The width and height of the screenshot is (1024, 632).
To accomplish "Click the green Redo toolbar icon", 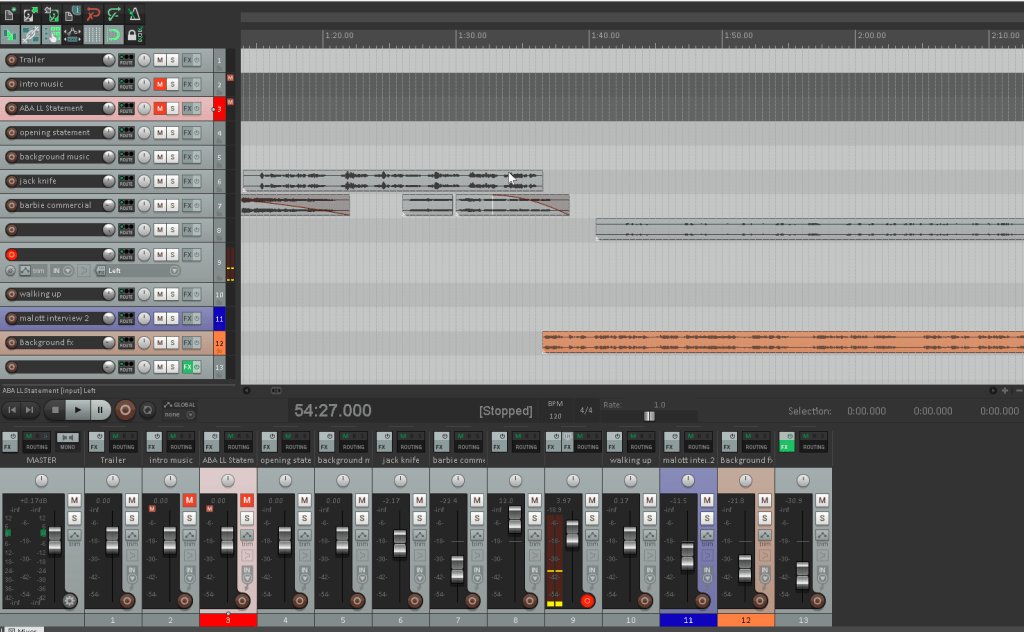I will click(x=114, y=14).
